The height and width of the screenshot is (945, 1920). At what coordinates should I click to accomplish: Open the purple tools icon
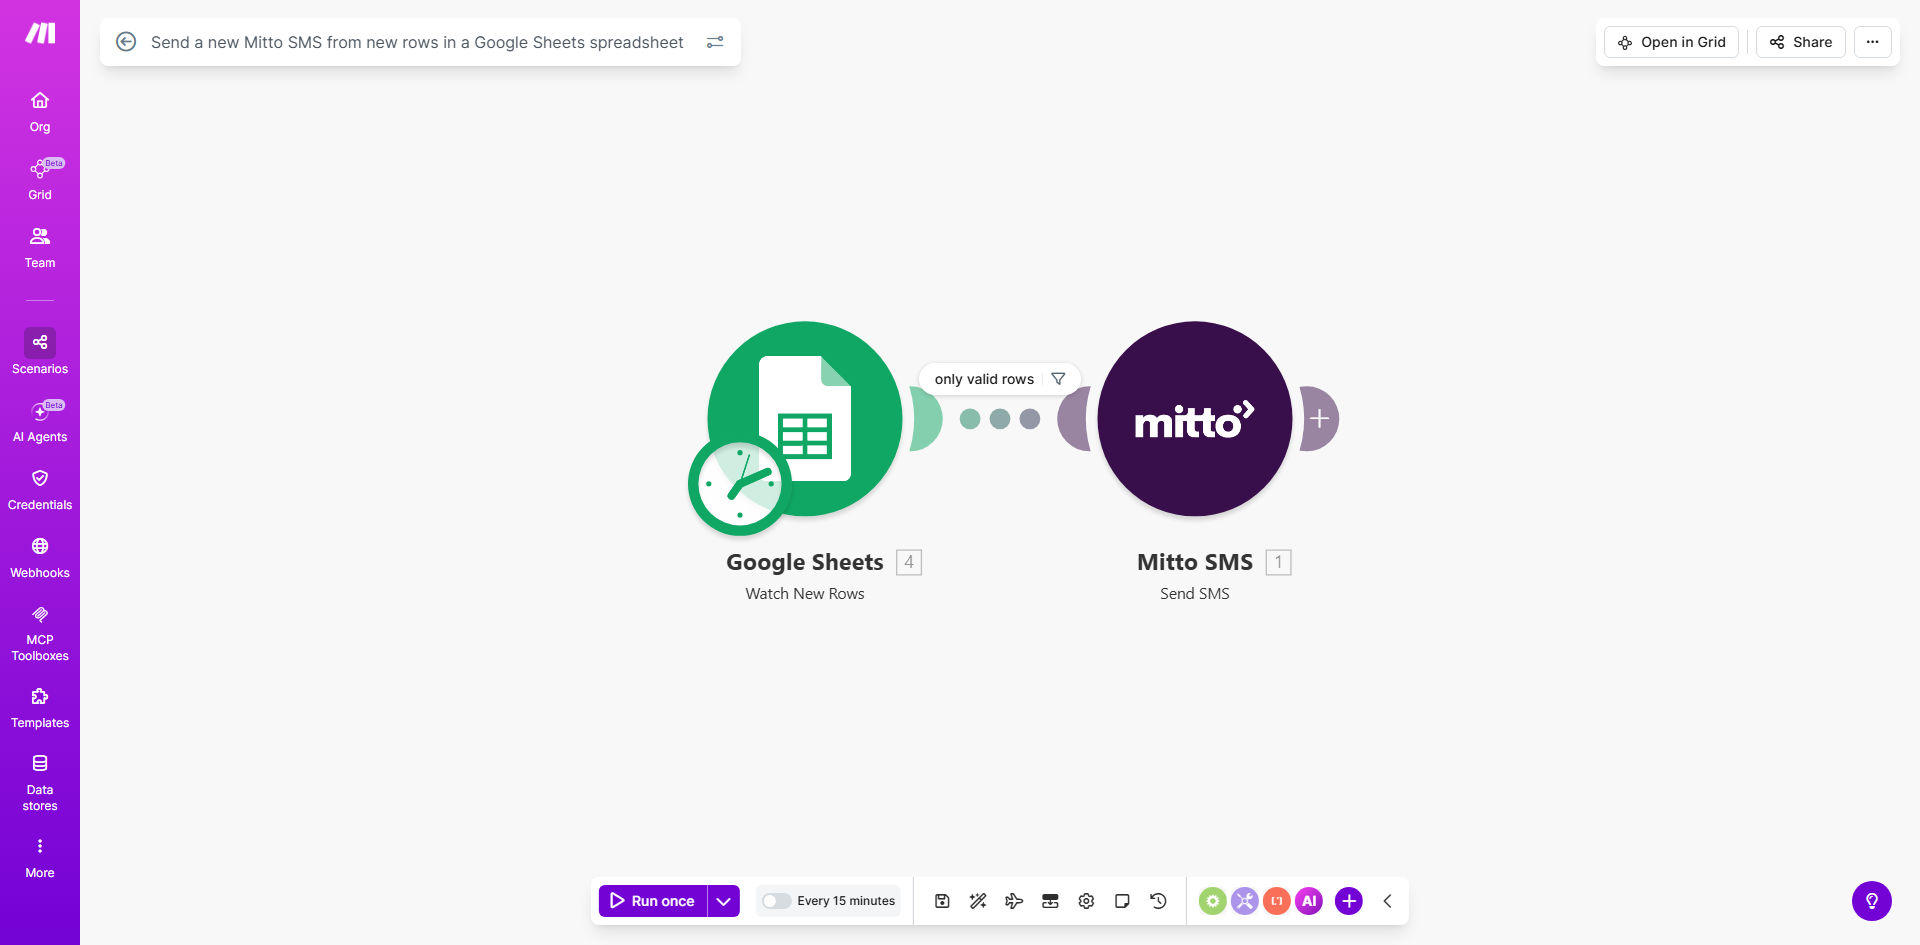pos(1245,901)
